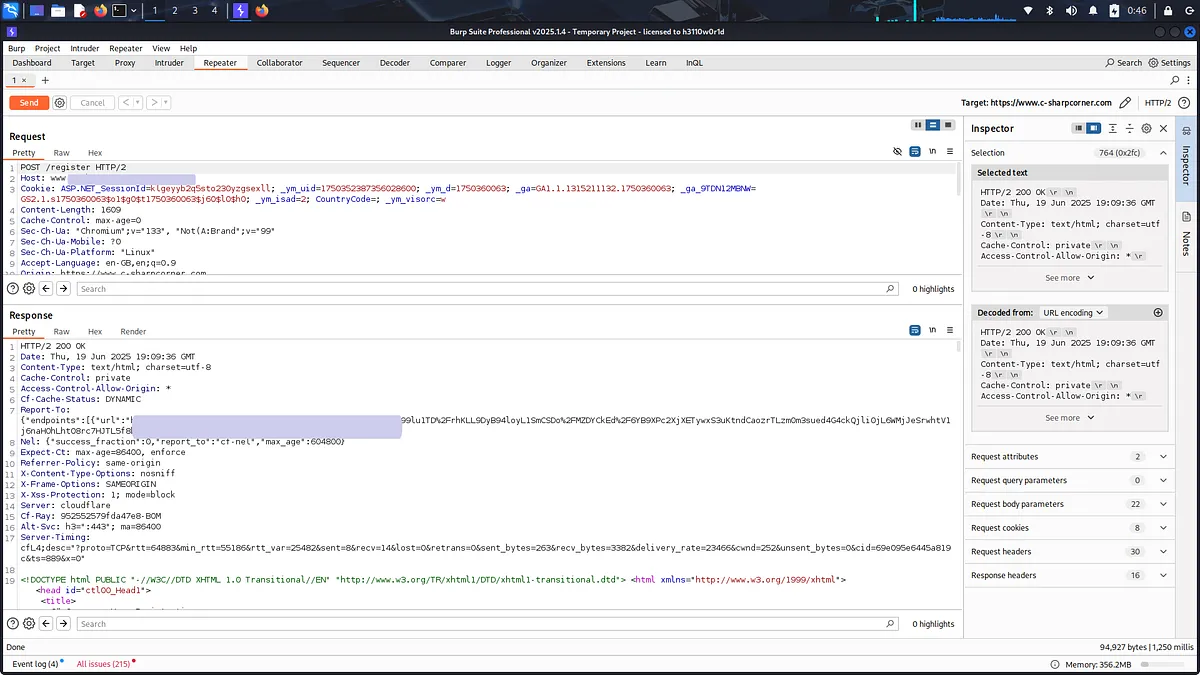This screenshot has width=1200, height=675.
Task: Go to next match in Request search
Action: [63, 288]
